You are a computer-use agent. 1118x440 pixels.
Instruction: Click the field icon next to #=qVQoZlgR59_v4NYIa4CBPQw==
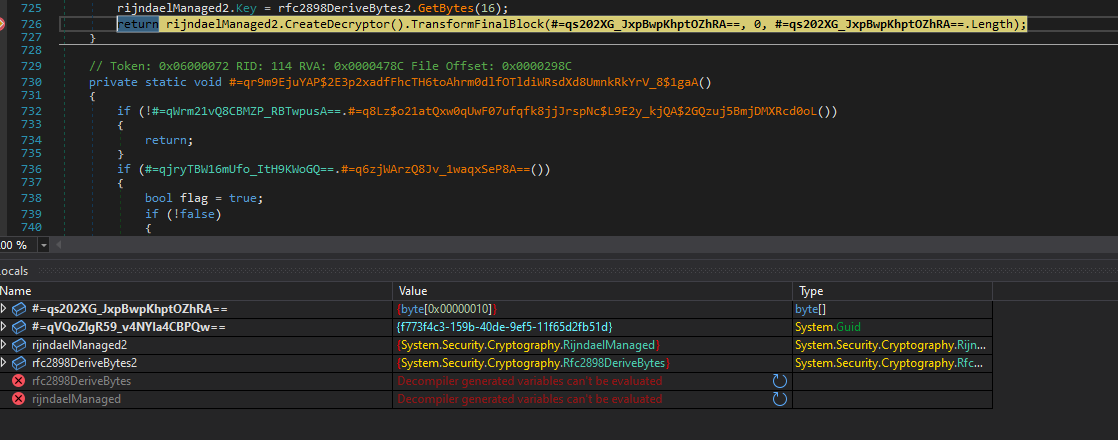click(19, 327)
